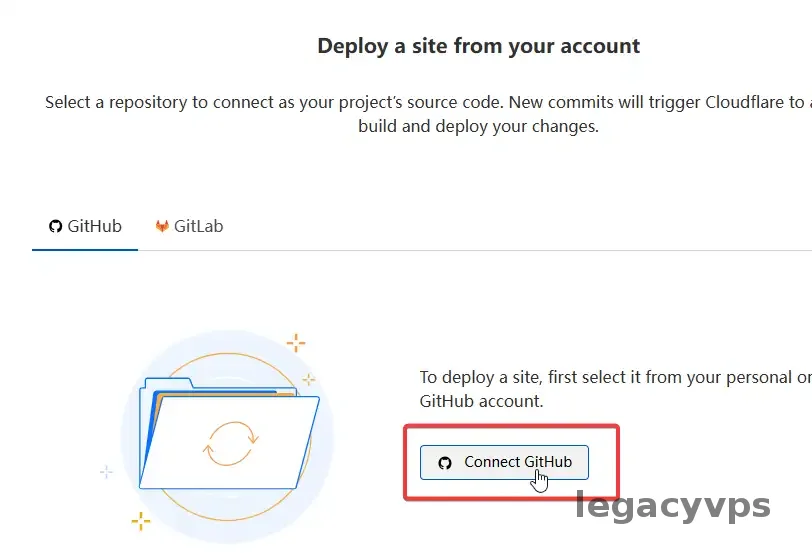The image size is (812, 553).
Task: Click the large orange sparkle above the folder
Action: (x=296, y=344)
